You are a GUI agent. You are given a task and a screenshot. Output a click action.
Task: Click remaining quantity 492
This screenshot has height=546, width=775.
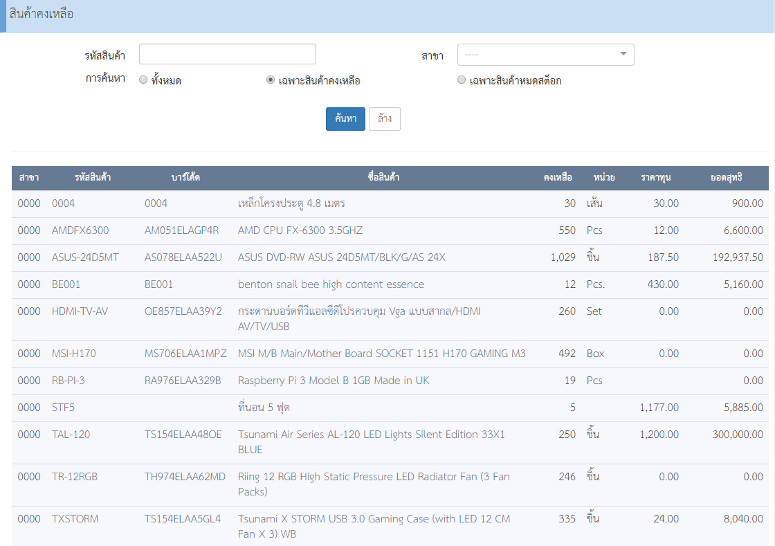(567, 354)
